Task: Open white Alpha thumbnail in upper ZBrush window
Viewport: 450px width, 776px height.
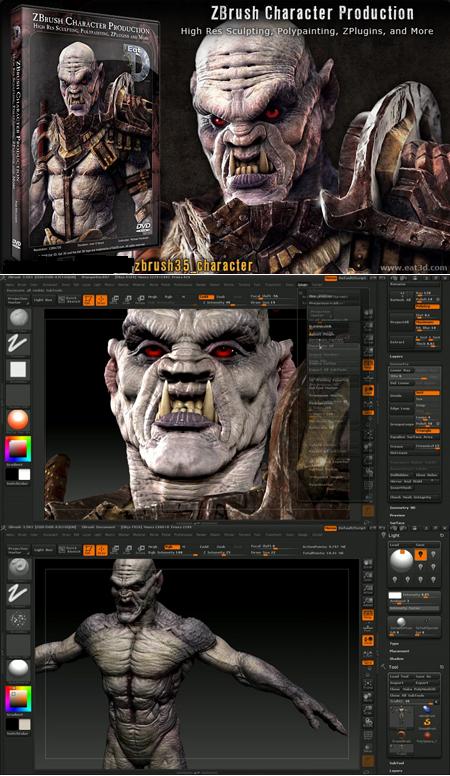Action: point(18,369)
